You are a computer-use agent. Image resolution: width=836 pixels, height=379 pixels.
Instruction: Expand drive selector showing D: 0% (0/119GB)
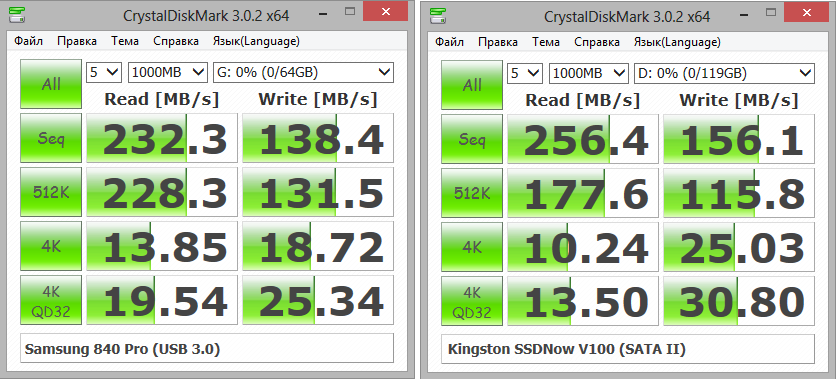pyautogui.click(x=724, y=72)
